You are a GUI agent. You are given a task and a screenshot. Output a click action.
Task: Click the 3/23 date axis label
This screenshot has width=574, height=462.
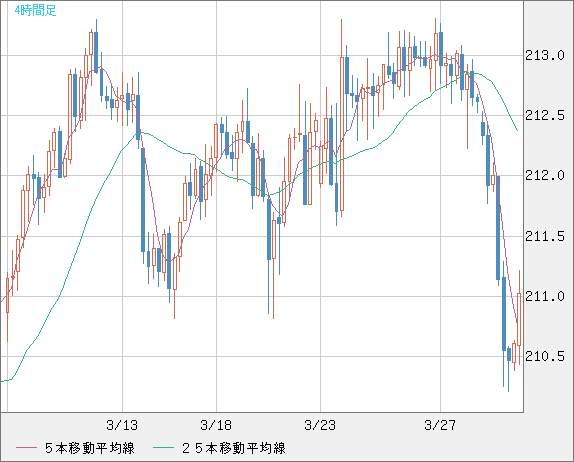point(320,425)
